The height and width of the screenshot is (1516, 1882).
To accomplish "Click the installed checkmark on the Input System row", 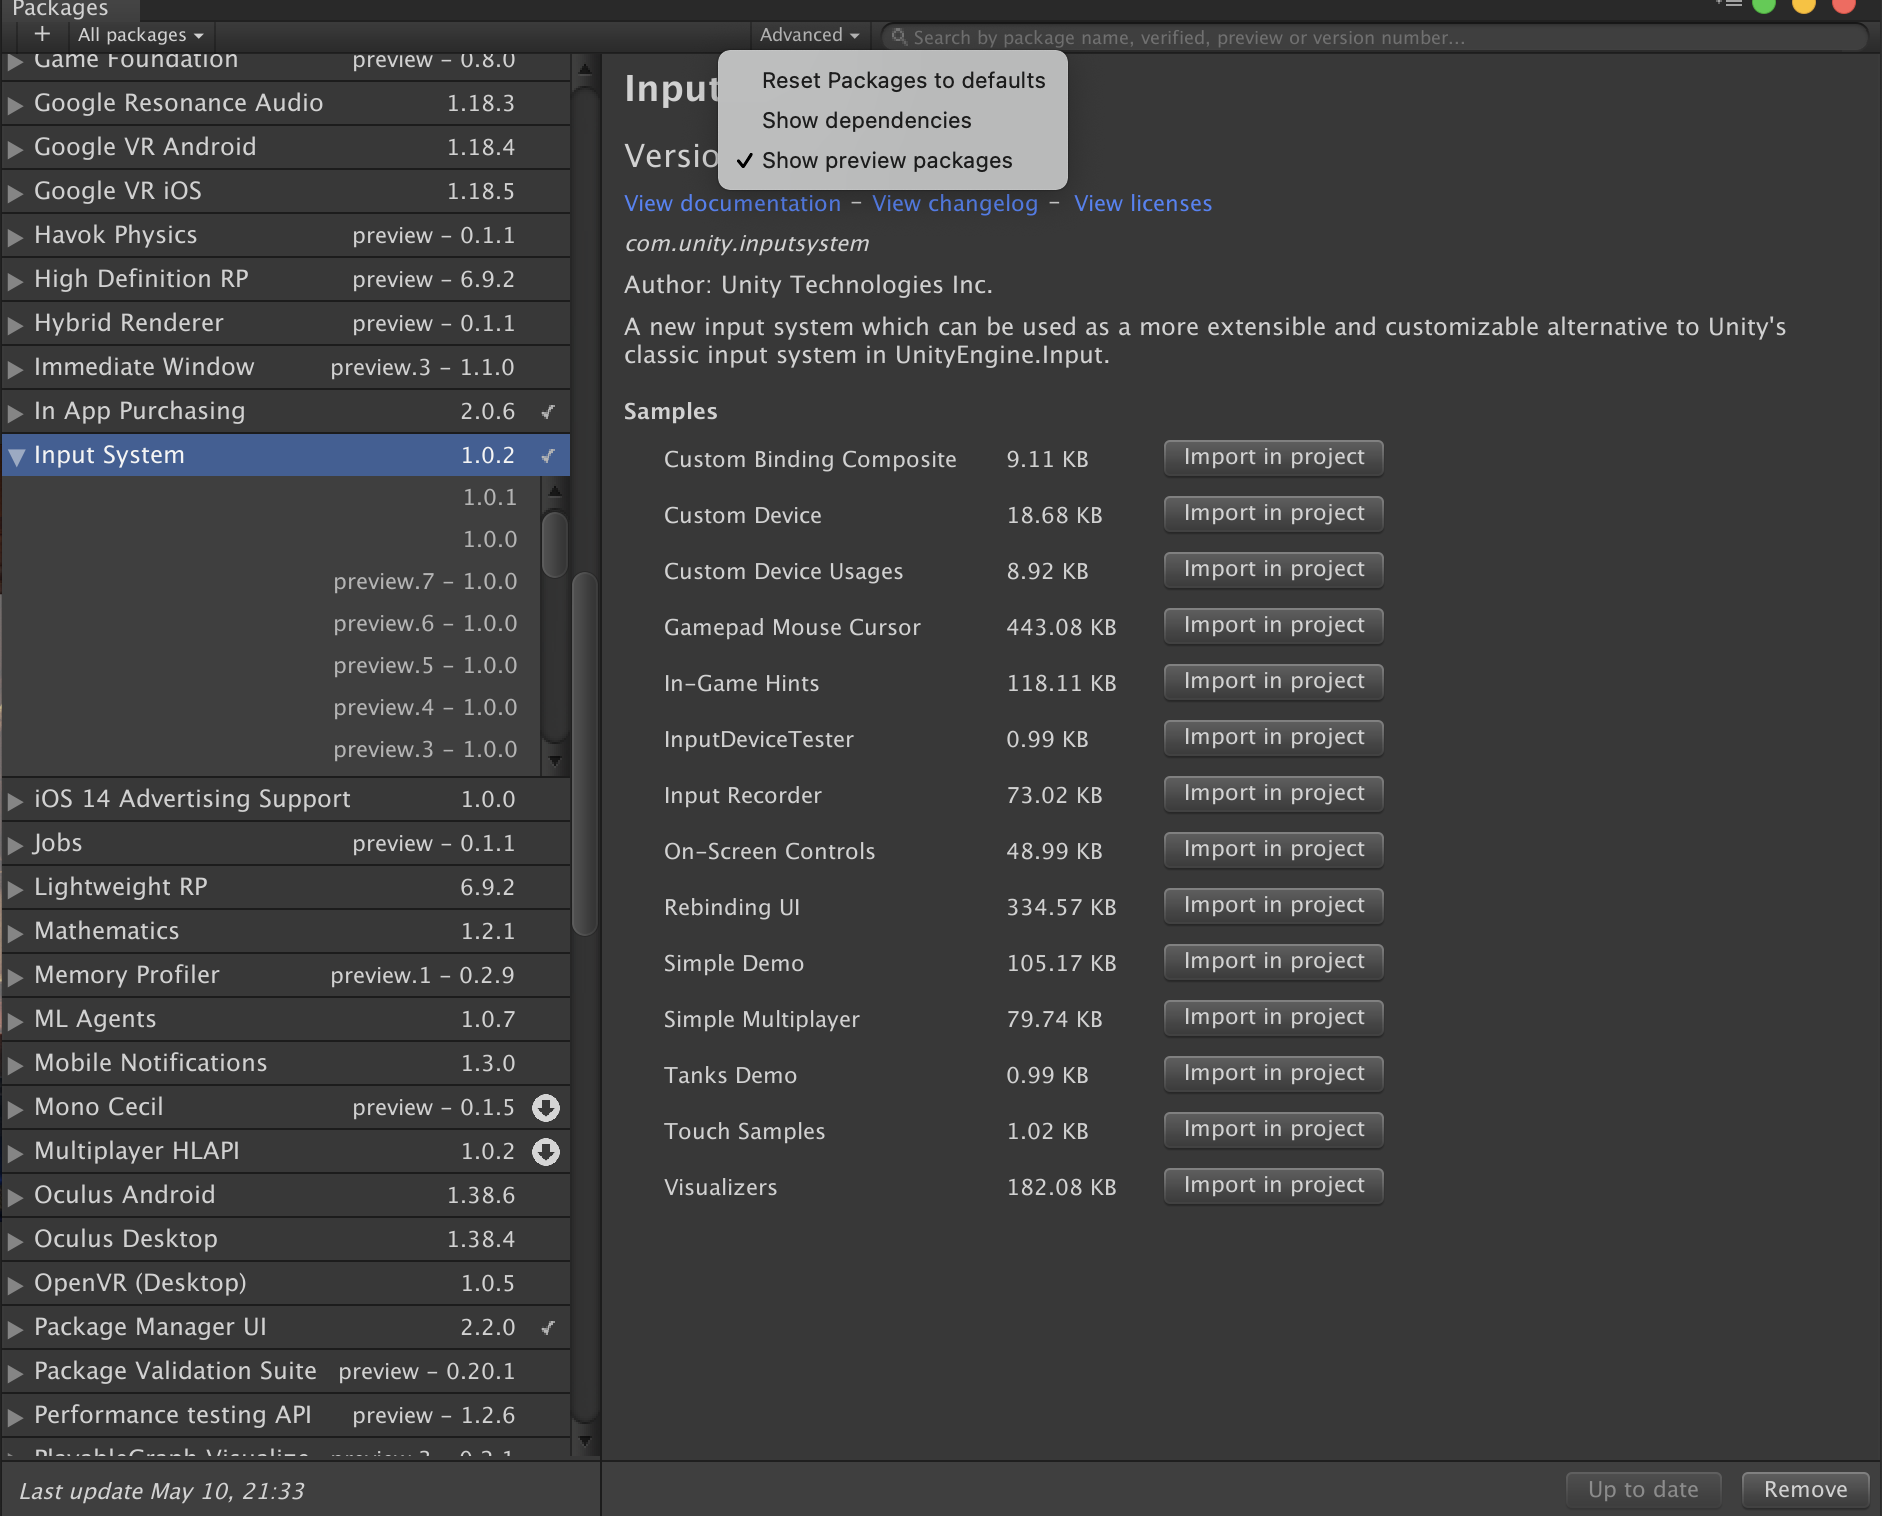I will (x=548, y=455).
